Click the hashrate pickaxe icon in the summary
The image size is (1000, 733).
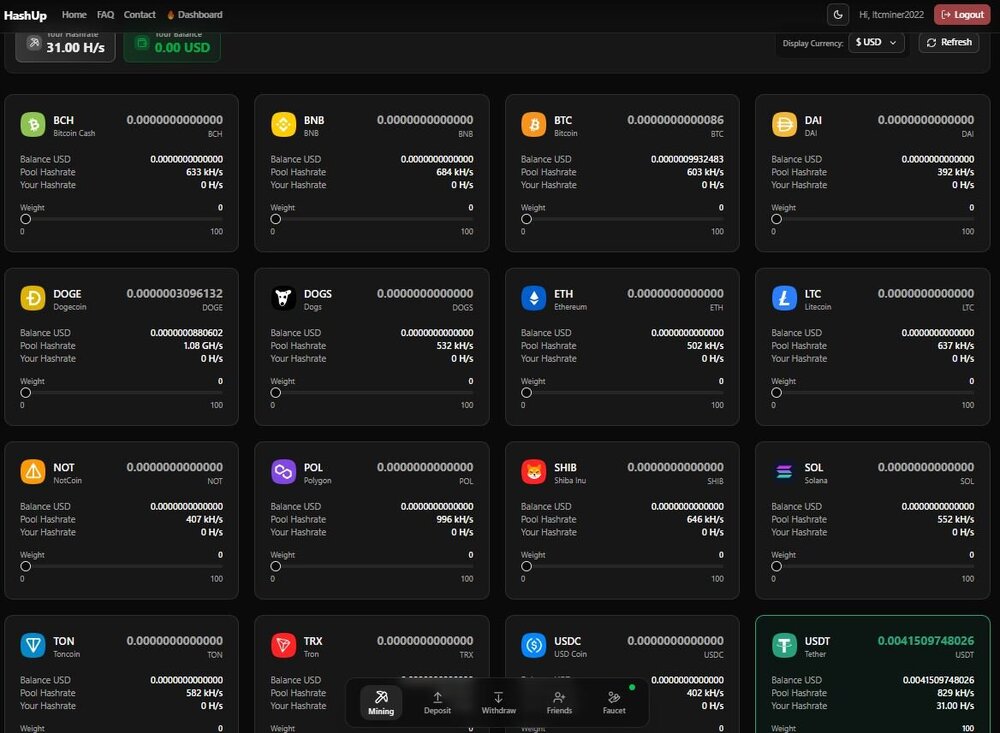(x=34, y=43)
